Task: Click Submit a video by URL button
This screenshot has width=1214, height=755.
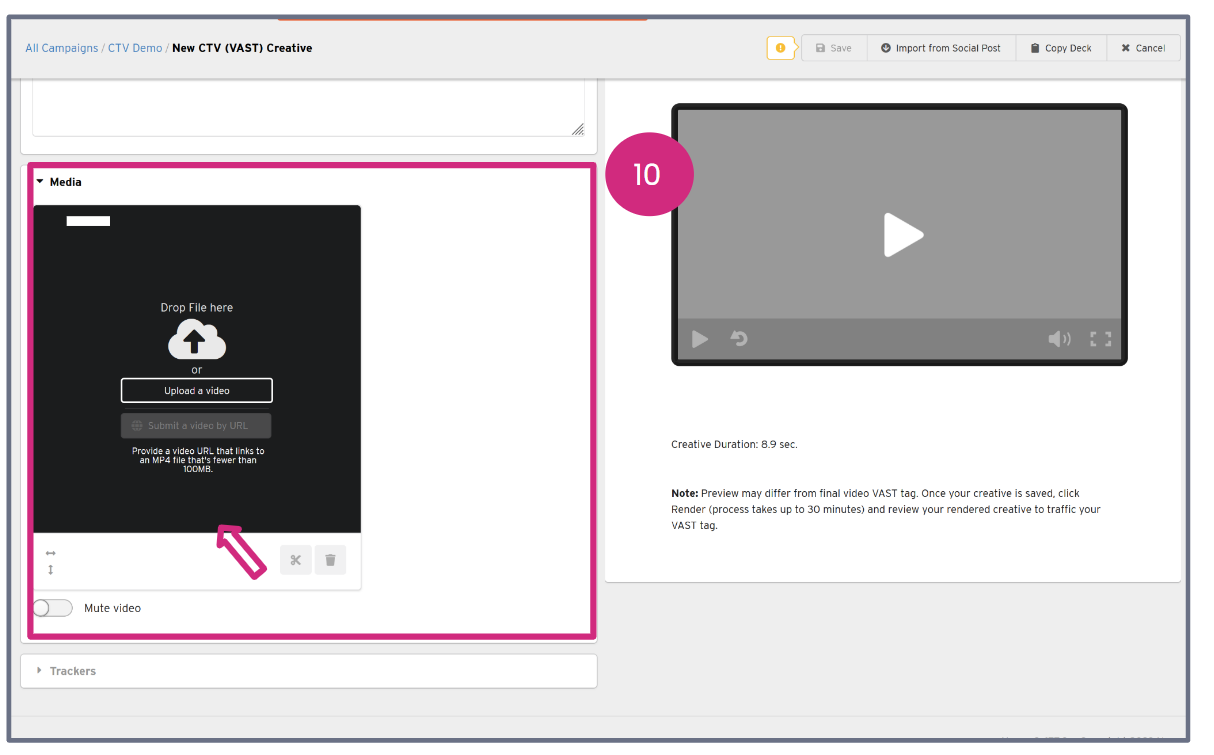Action: 196,426
